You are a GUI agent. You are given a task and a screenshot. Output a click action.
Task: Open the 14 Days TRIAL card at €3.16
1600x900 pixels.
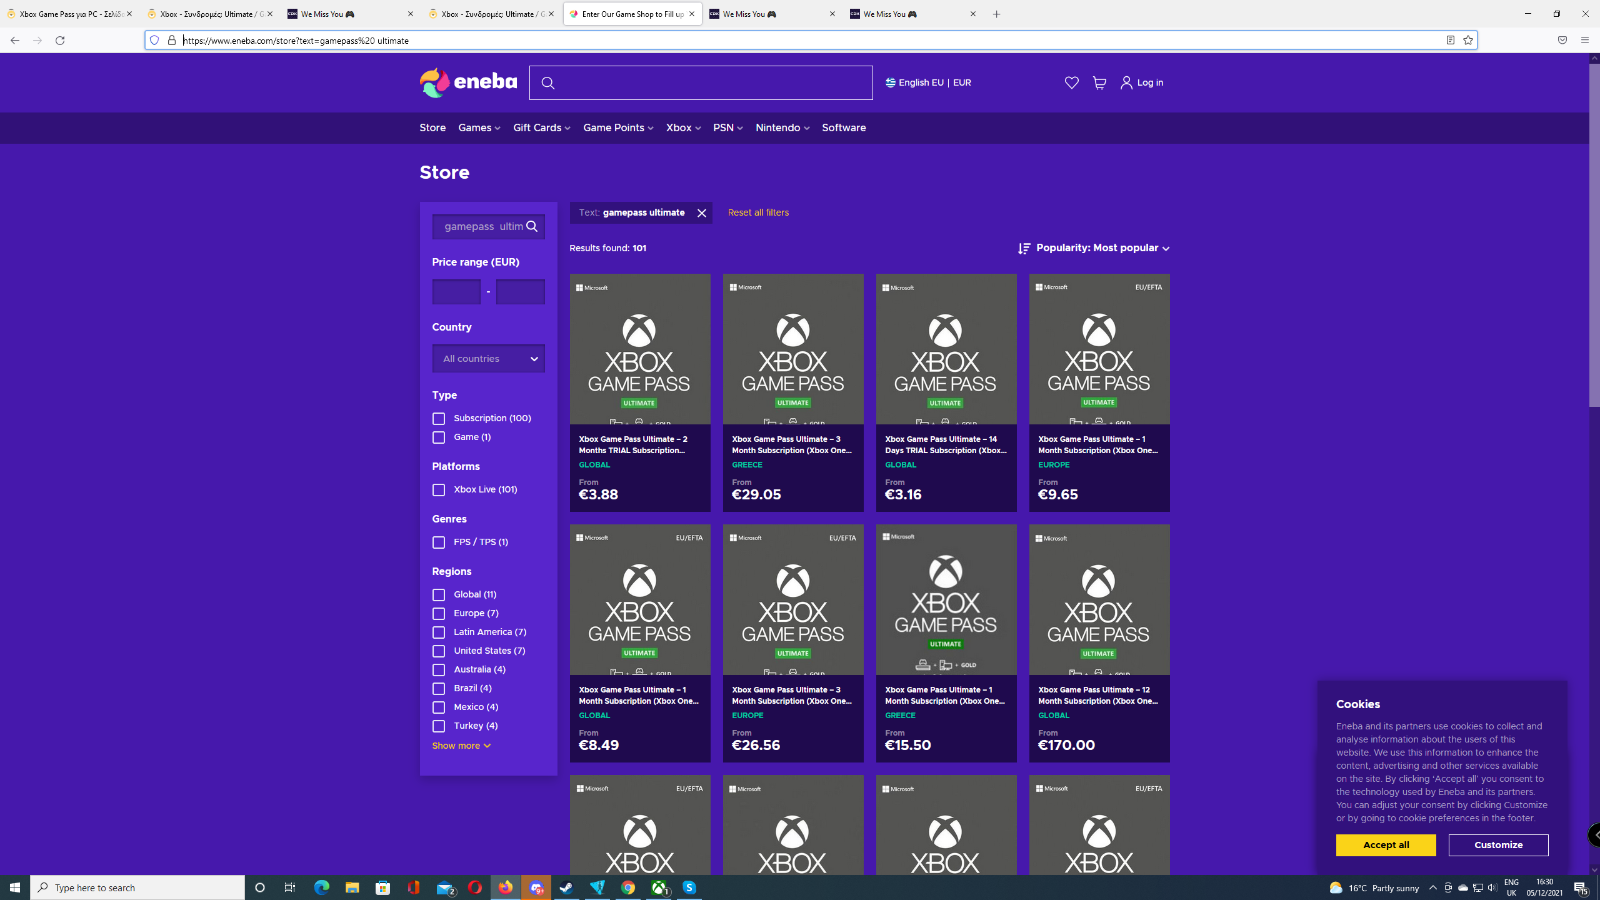946,393
